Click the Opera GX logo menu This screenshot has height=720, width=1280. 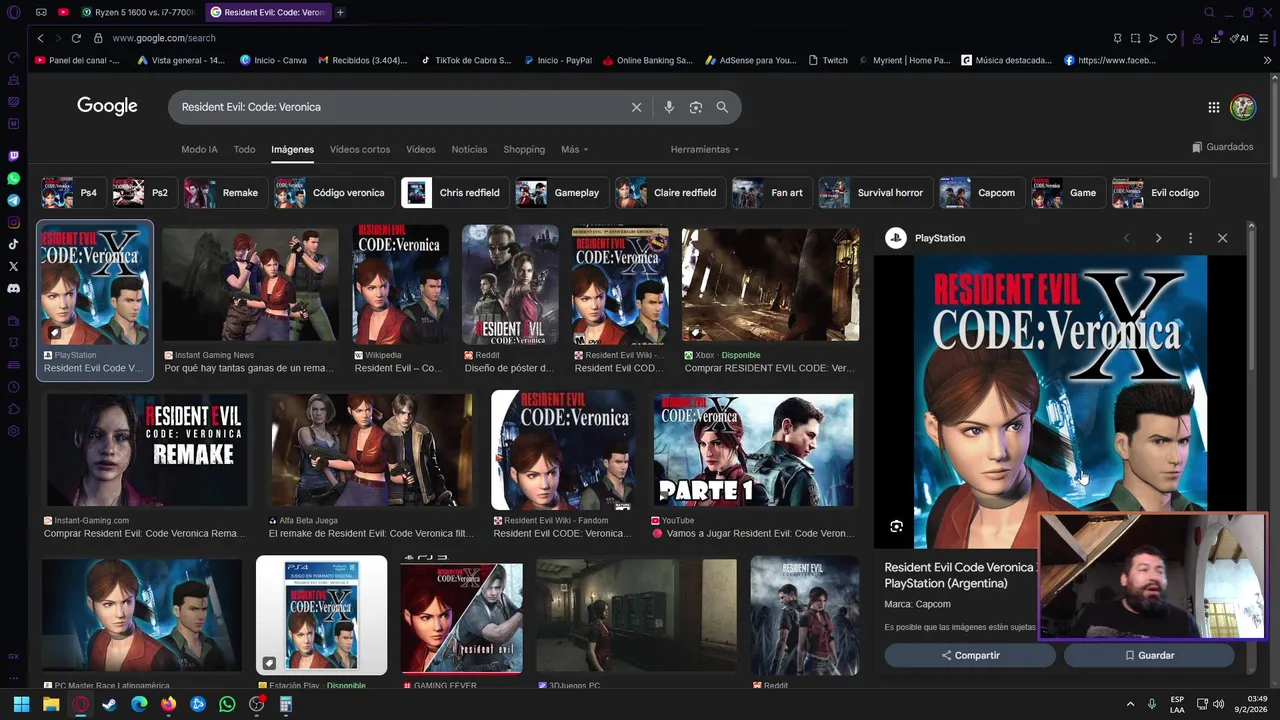(13, 12)
